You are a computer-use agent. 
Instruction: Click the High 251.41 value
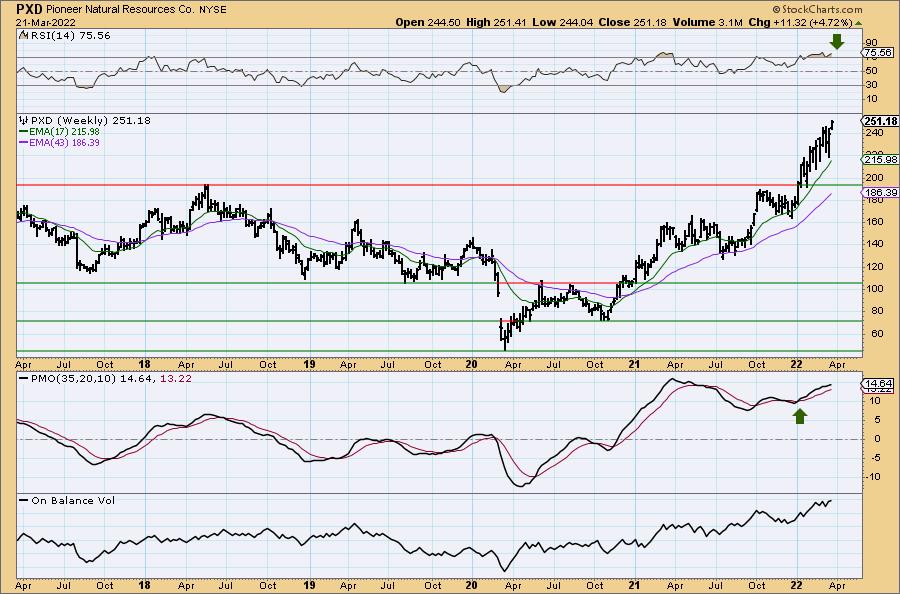[497, 22]
